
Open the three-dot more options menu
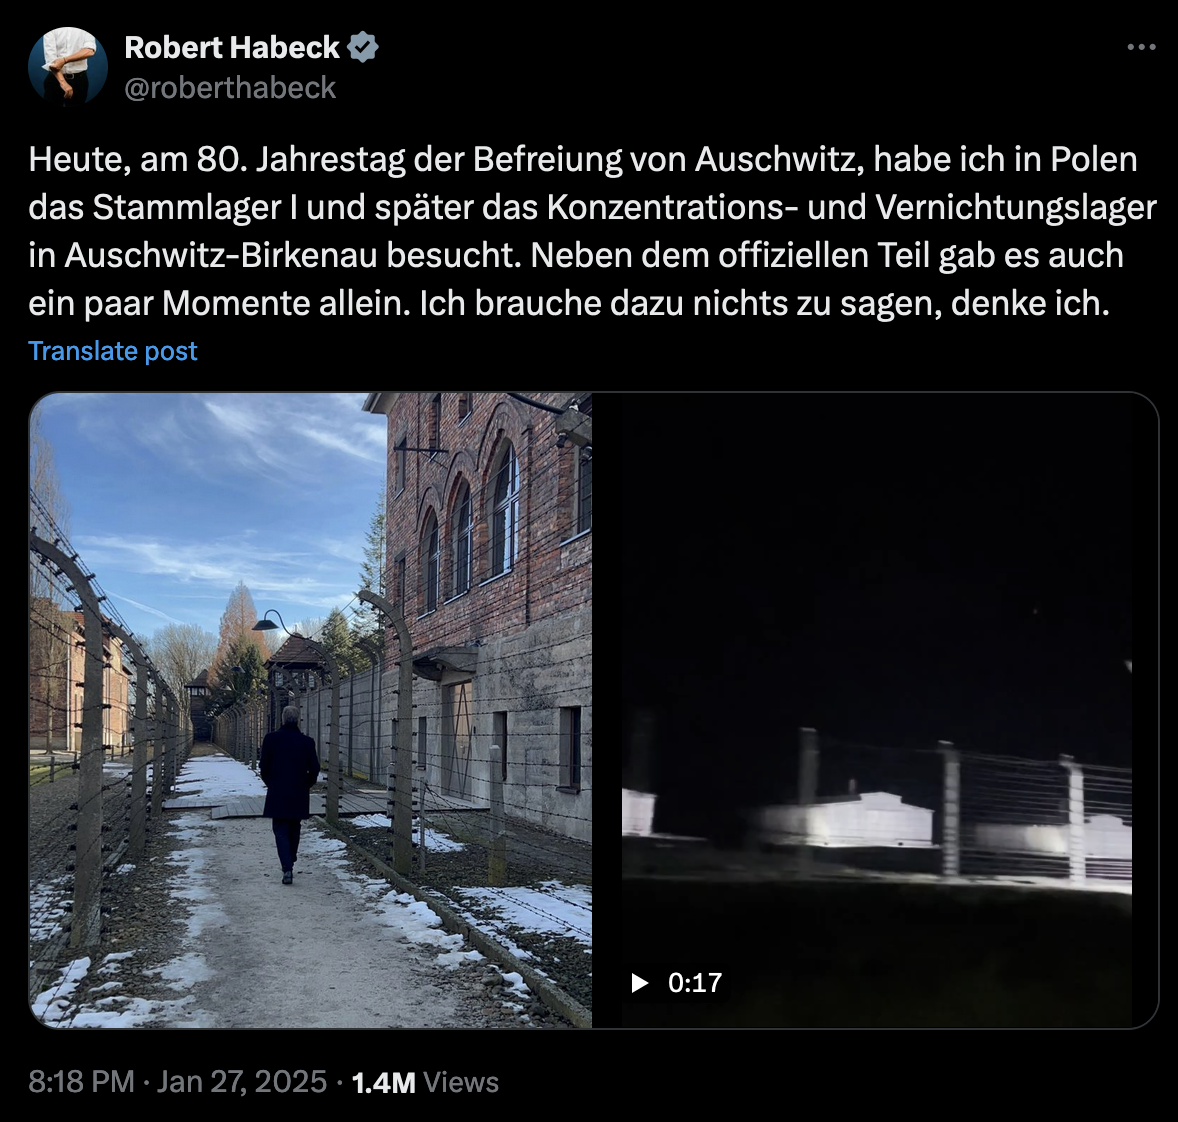tap(1141, 47)
